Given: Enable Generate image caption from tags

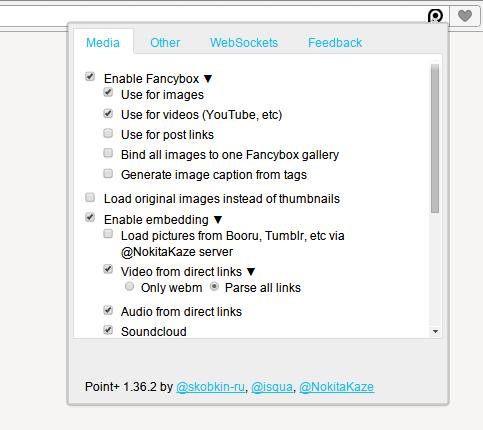Looking at the screenshot, I should [108, 174].
